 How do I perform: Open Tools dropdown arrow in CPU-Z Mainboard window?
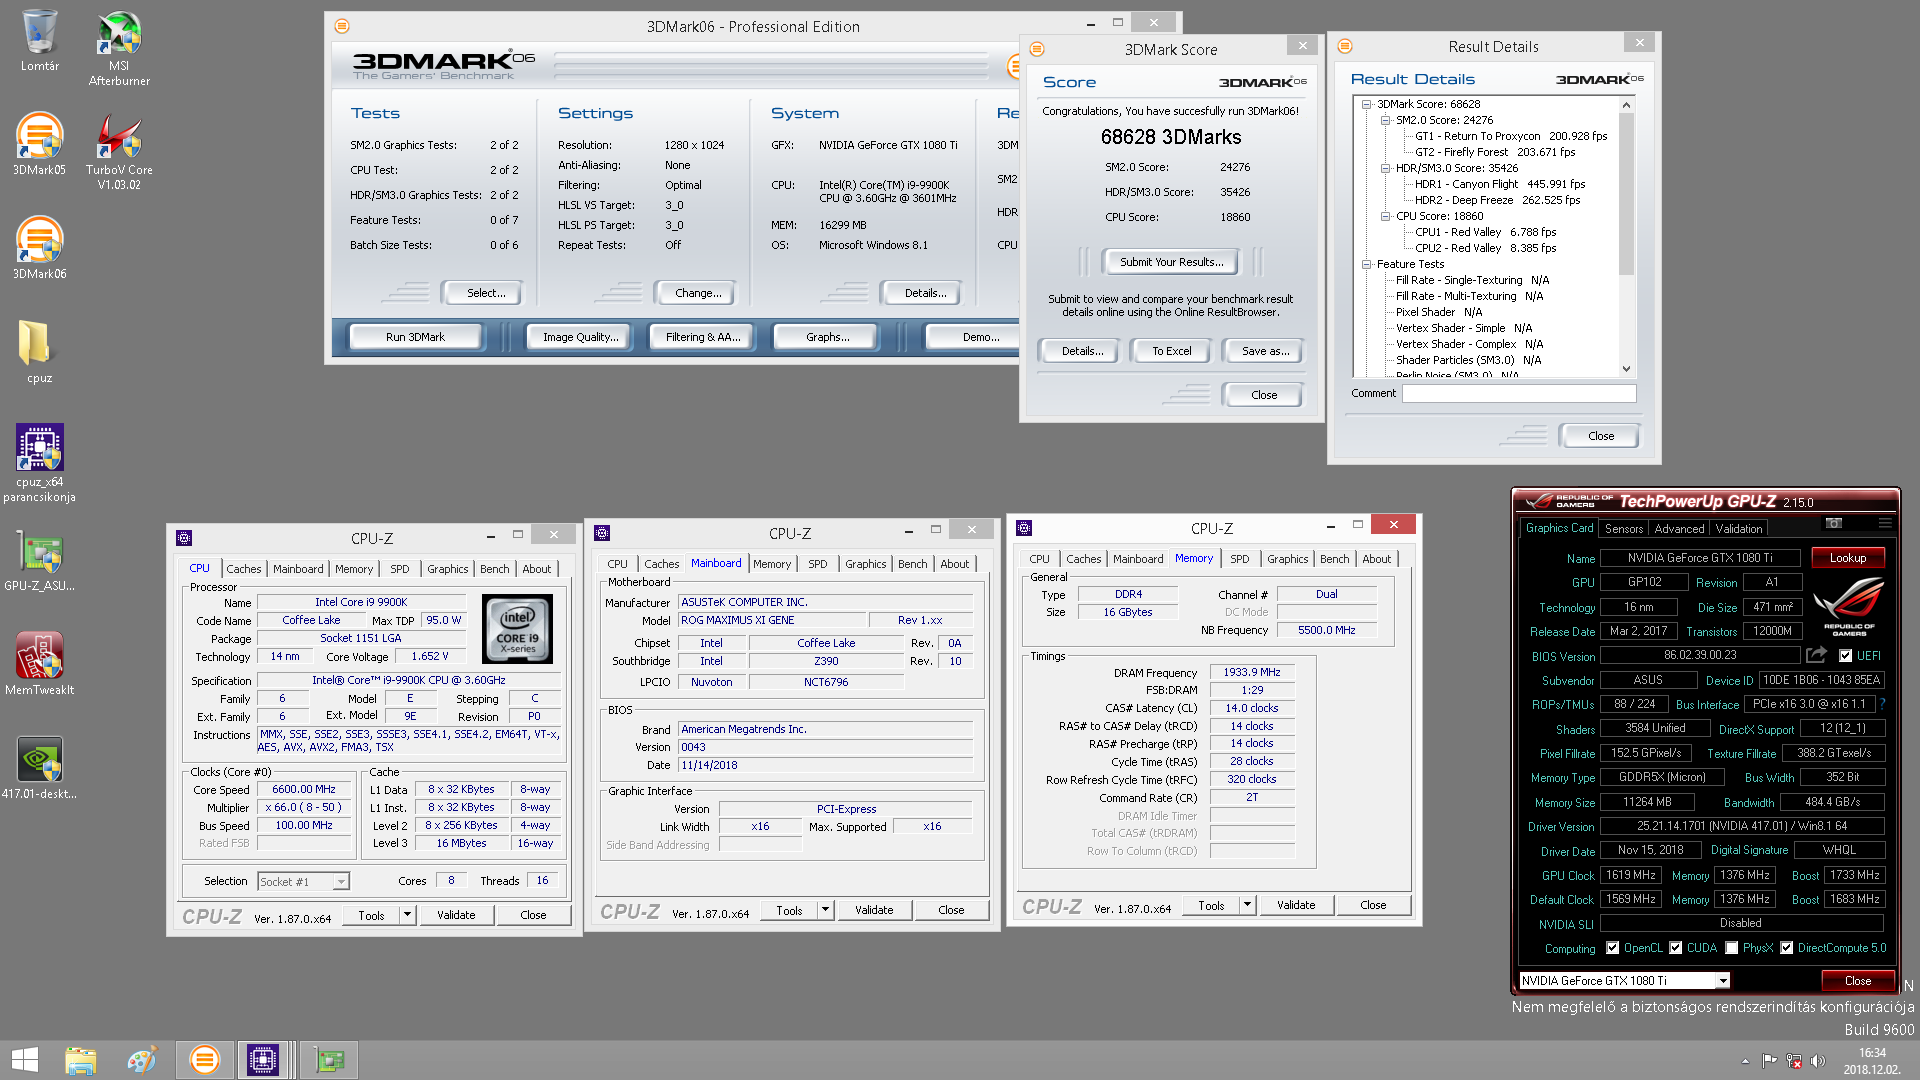[824, 910]
